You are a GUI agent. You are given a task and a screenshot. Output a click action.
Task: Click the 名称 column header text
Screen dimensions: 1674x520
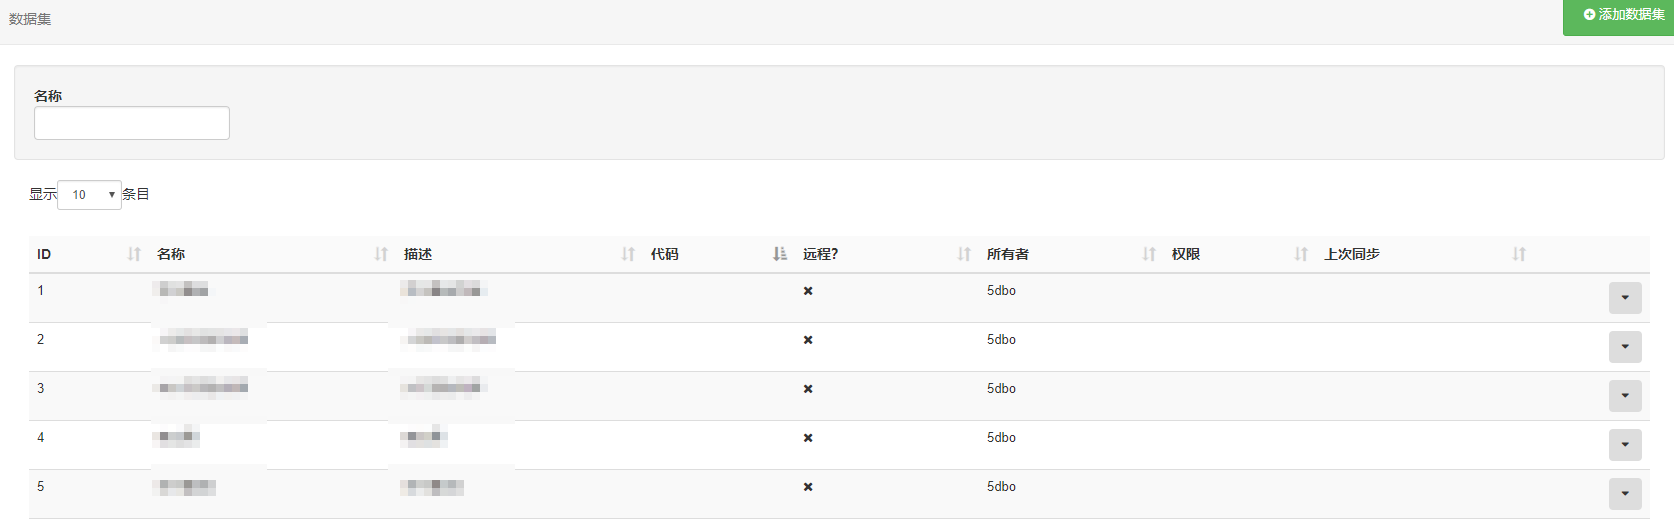tap(171, 254)
